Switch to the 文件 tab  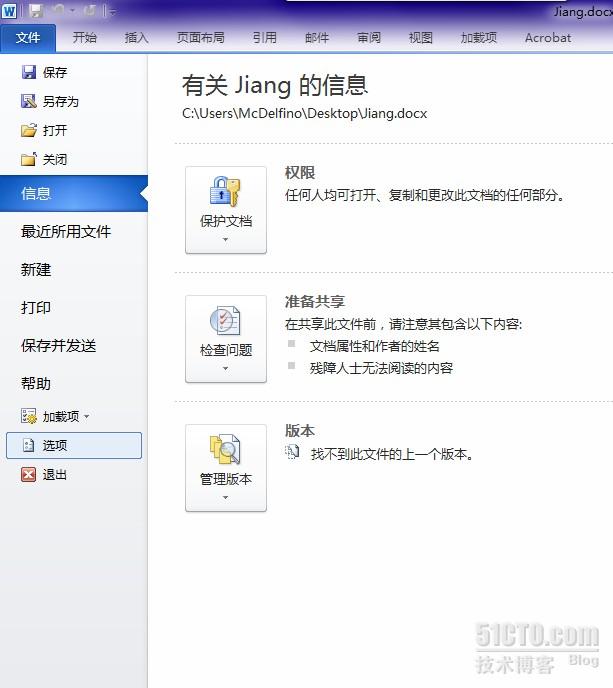click(28, 38)
